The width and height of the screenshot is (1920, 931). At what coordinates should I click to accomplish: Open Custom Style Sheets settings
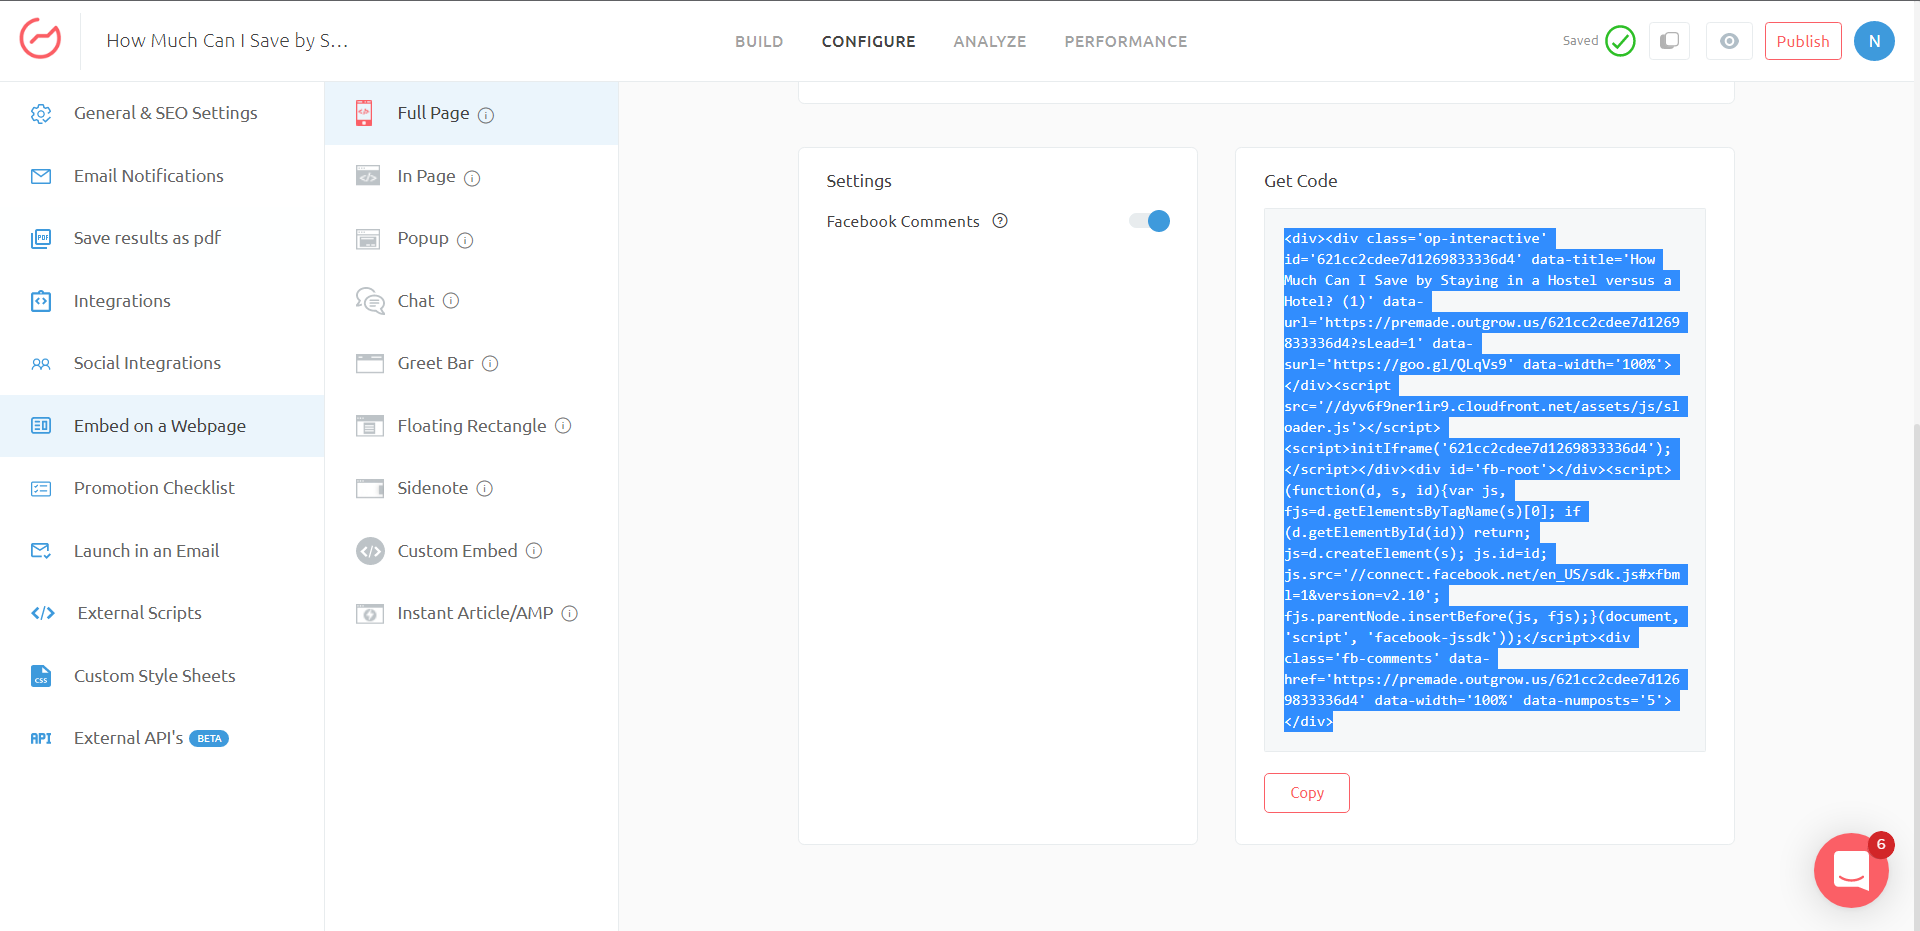click(162, 676)
